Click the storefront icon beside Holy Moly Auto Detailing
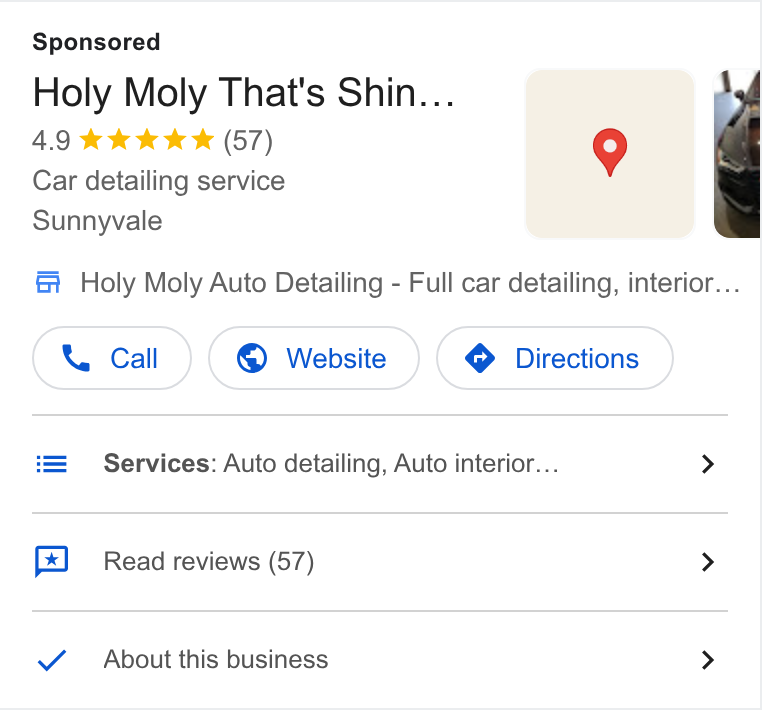The width and height of the screenshot is (762, 710). [48, 282]
